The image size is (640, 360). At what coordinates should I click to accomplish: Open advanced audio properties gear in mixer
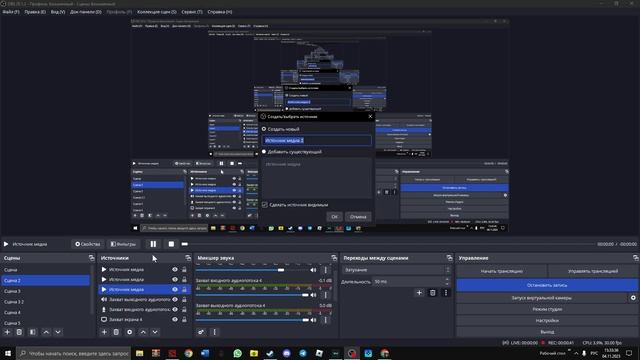coord(201,332)
